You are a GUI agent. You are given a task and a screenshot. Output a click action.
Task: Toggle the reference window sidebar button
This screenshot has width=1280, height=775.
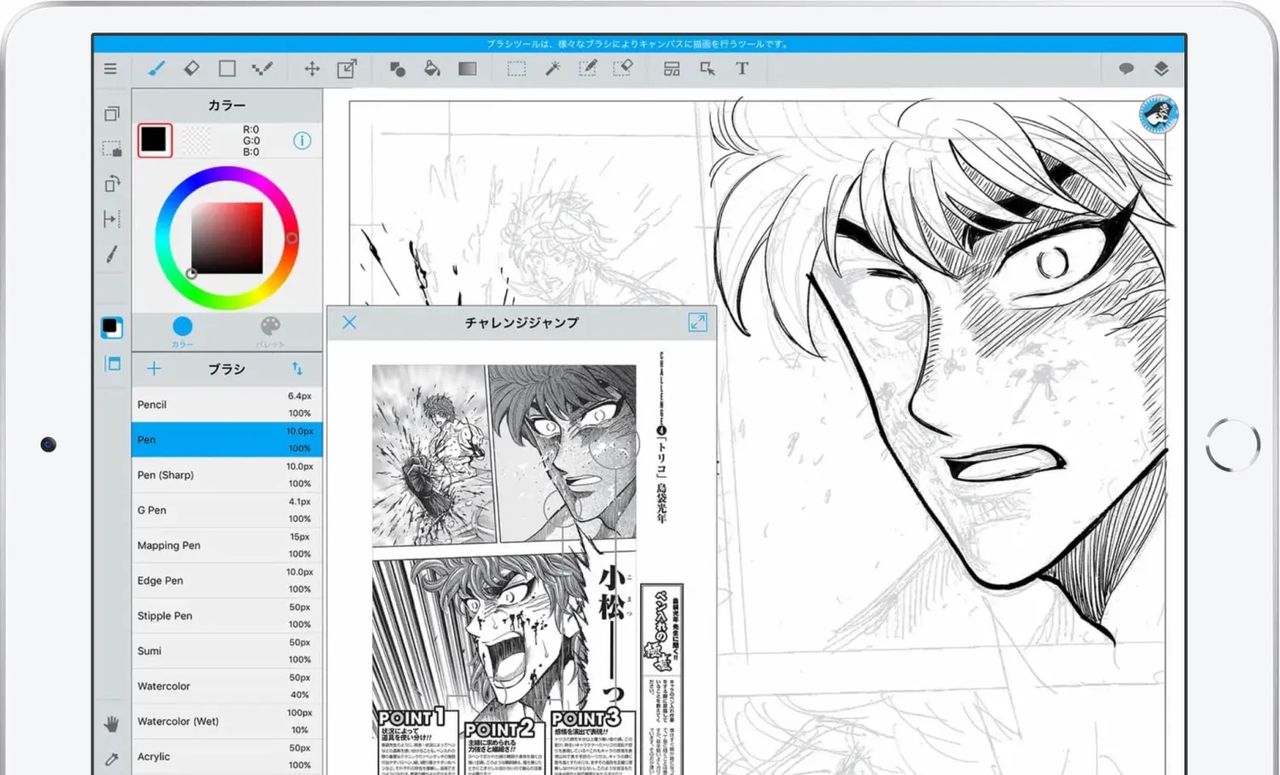coord(112,364)
